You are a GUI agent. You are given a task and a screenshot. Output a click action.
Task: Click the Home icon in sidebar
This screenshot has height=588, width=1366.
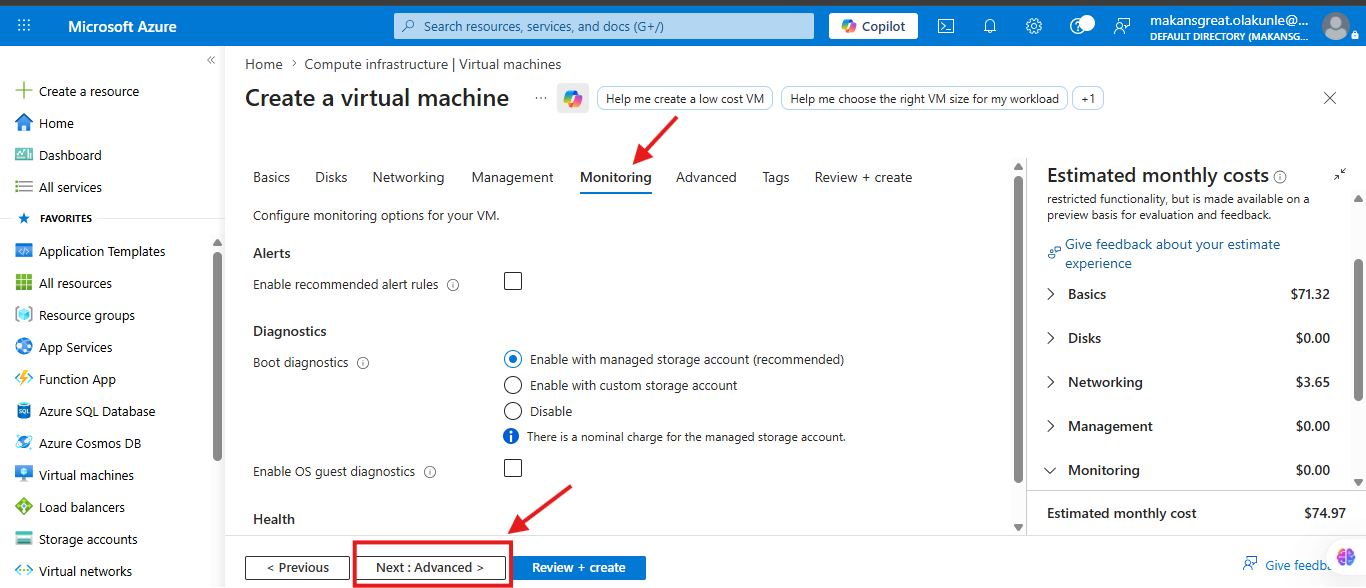[24, 123]
